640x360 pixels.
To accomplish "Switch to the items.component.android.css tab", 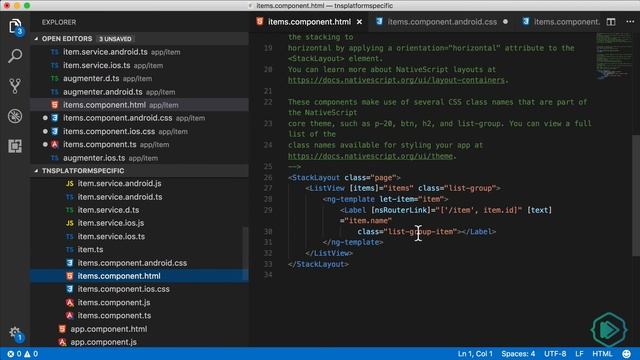I will [x=442, y=22].
